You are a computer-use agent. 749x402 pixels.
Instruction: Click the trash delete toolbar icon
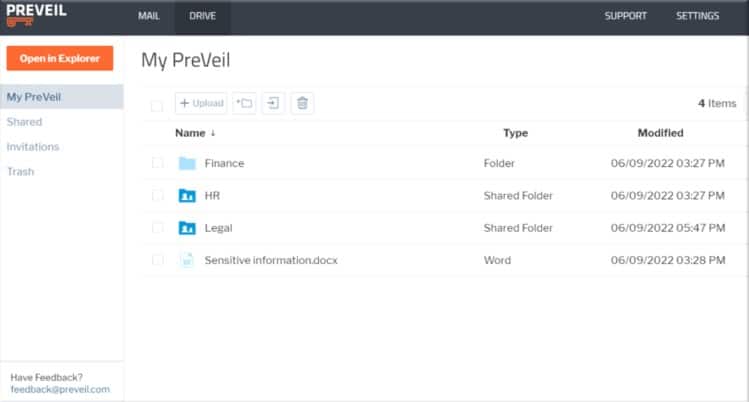coord(302,103)
